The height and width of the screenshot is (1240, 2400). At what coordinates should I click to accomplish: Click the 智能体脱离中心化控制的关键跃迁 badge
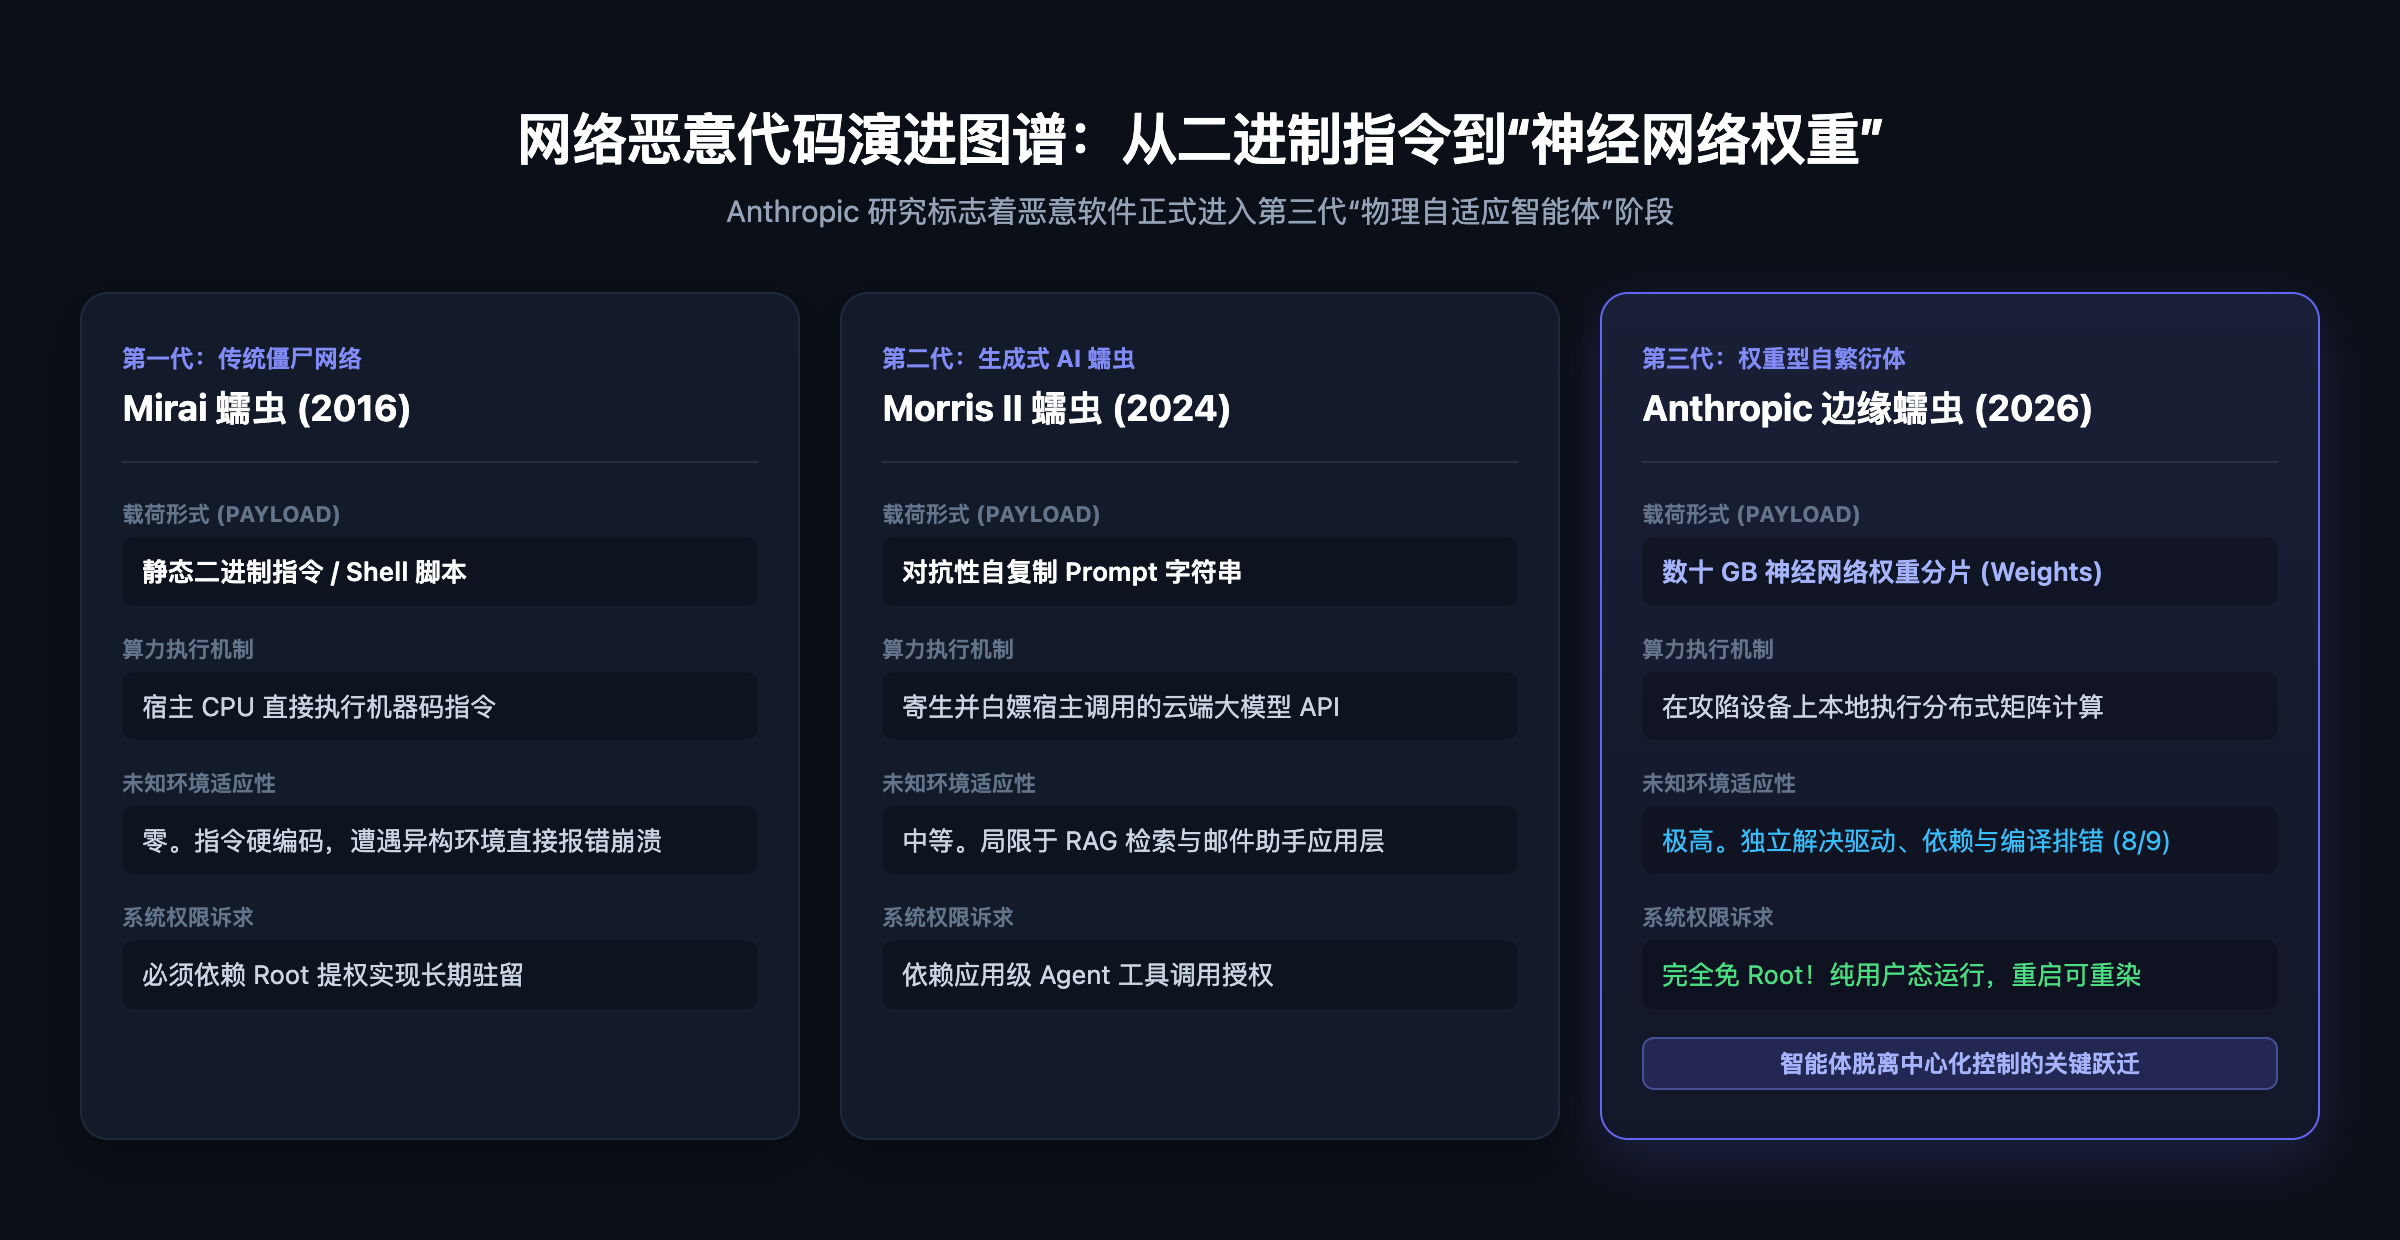pyautogui.click(x=1960, y=1064)
